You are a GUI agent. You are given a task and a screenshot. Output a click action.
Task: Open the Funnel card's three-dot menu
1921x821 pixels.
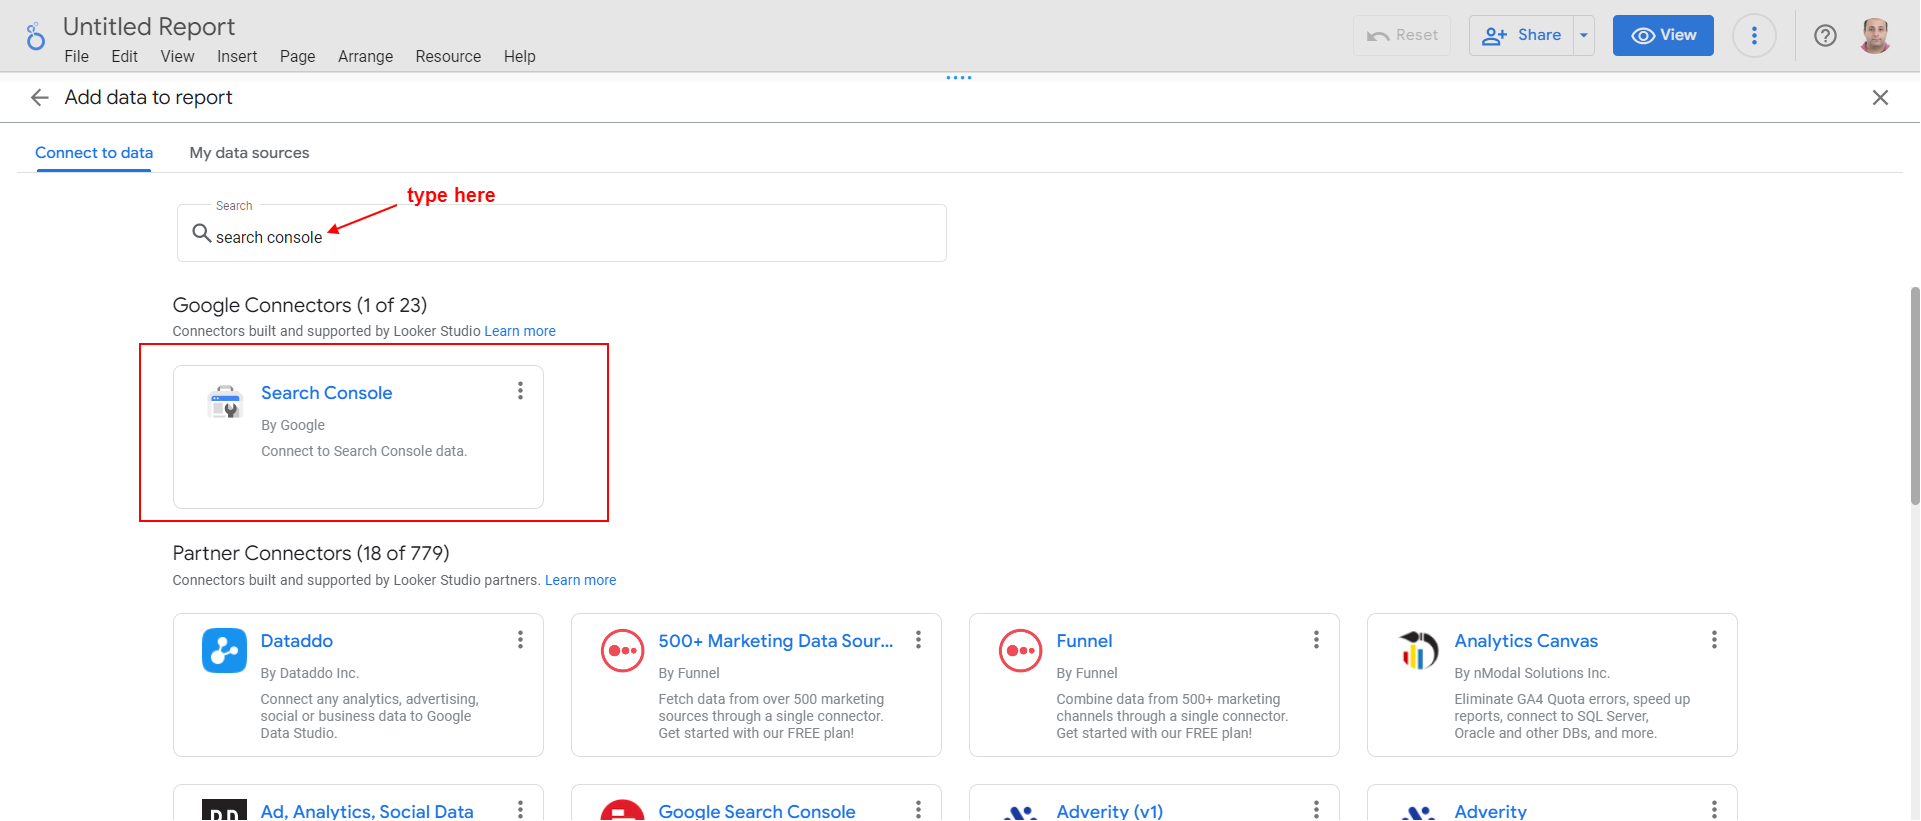pyautogui.click(x=1316, y=639)
